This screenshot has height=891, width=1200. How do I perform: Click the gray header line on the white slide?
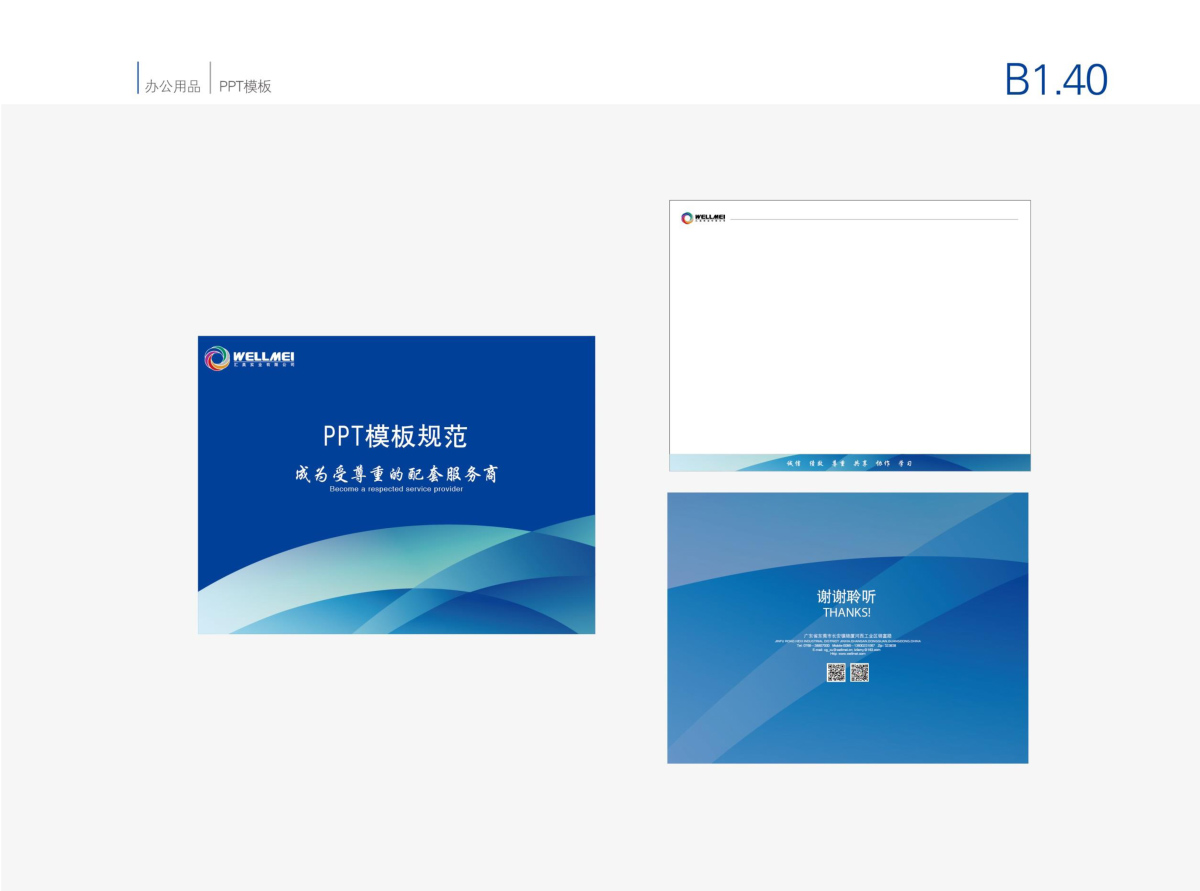click(873, 219)
